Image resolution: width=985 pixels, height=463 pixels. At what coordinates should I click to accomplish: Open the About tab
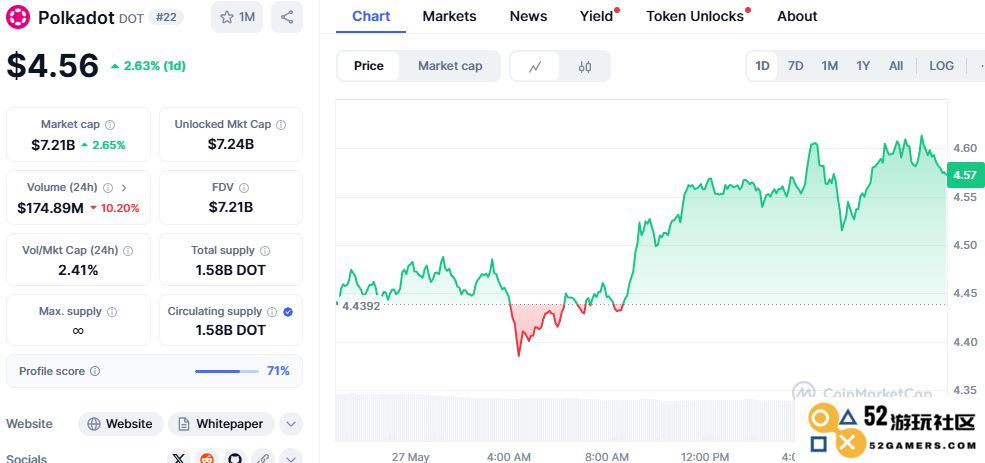click(x=797, y=16)
